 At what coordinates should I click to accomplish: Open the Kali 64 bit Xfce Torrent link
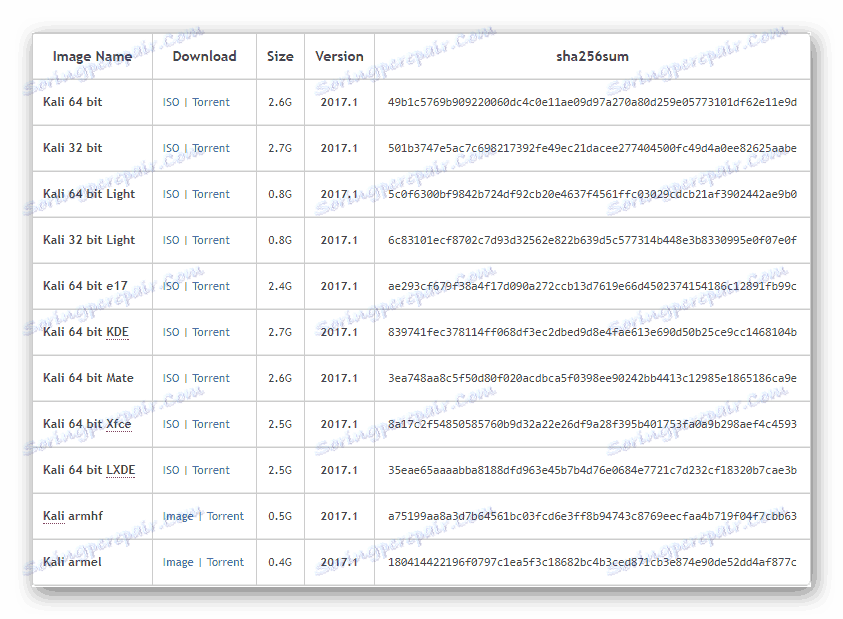click(211, 424)
